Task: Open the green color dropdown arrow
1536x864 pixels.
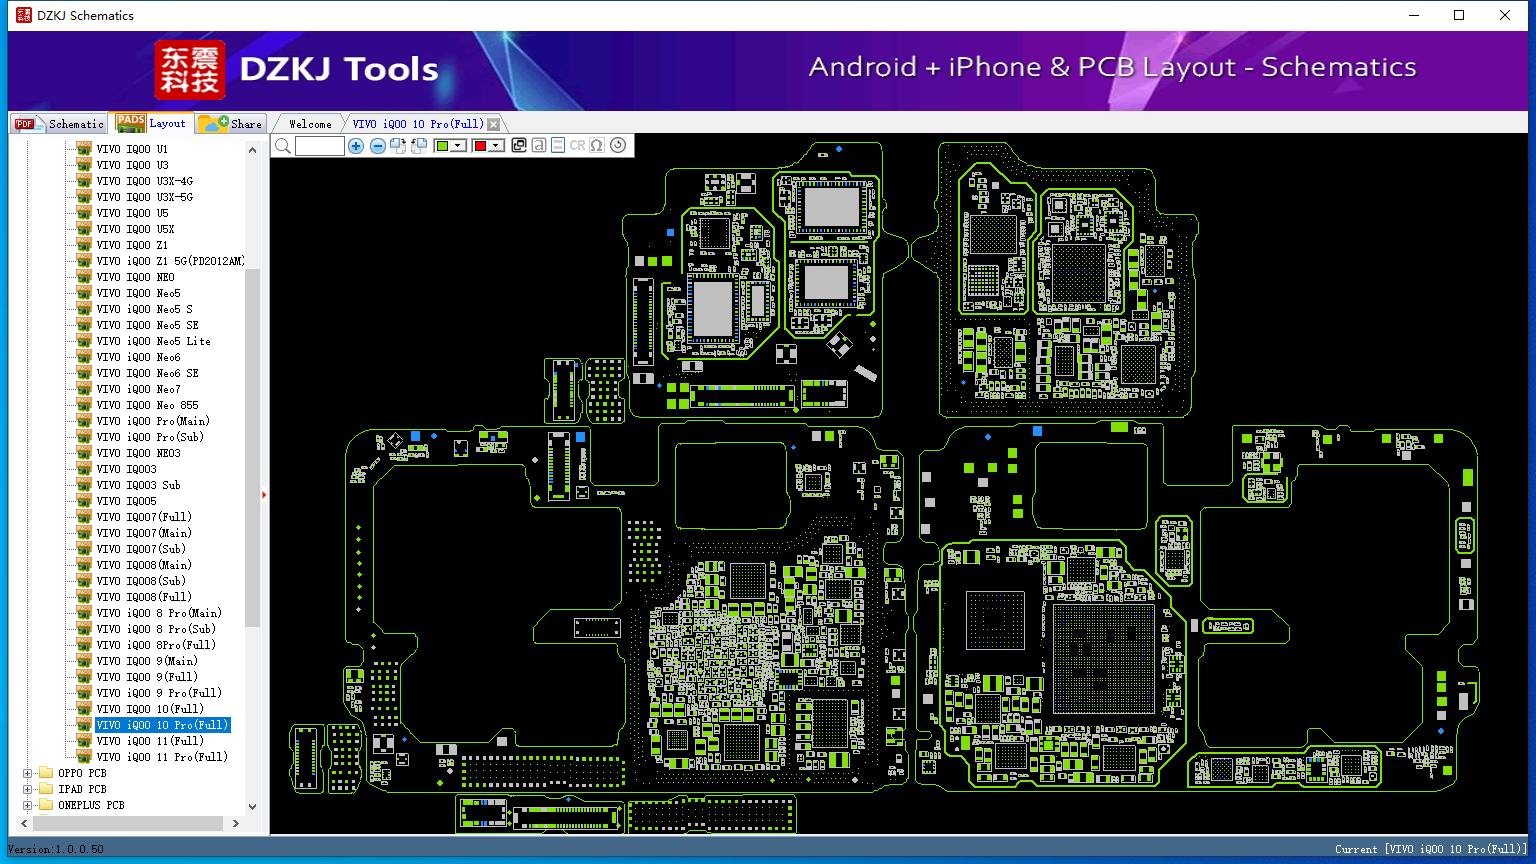Action: coord(459,146)
